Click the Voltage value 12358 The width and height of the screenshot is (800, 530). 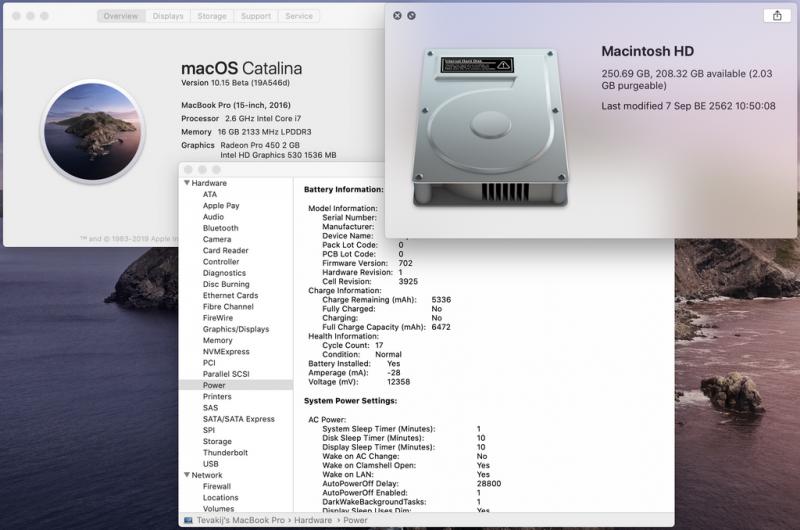pyautogui.click(x=398, y=382)
